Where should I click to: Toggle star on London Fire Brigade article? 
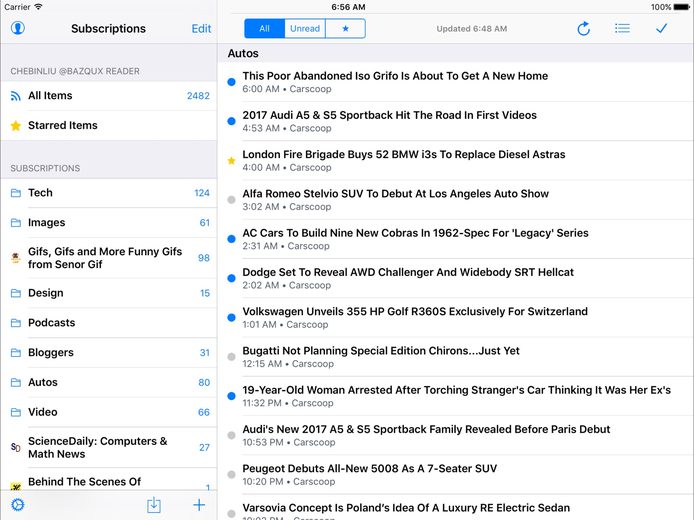pyautogui.click(x=231, y=161)
